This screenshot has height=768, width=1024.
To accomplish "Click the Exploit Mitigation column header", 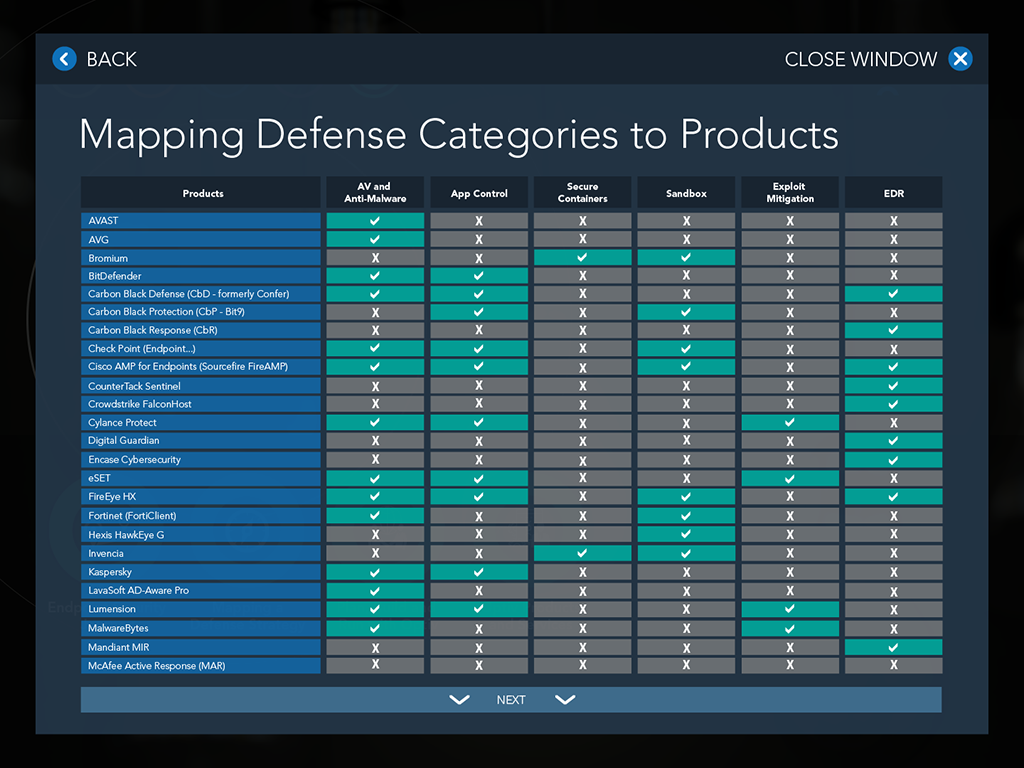I will (790, 193).
